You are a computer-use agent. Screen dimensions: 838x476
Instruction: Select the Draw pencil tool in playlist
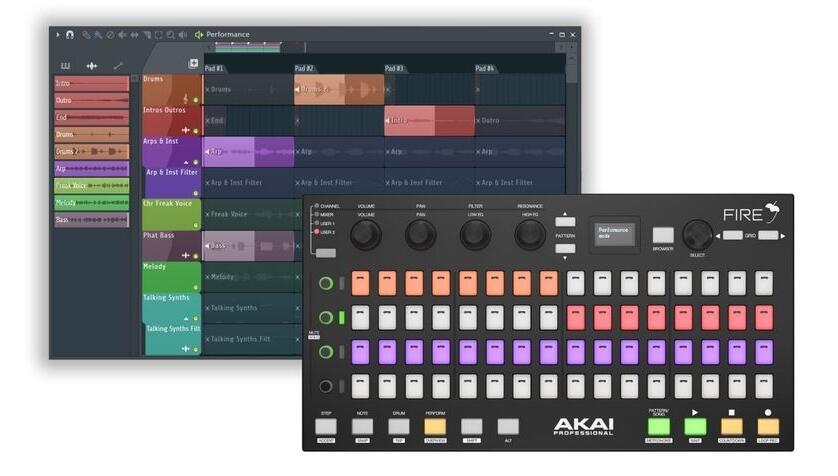pyautogui.click(x=86, y=35)
